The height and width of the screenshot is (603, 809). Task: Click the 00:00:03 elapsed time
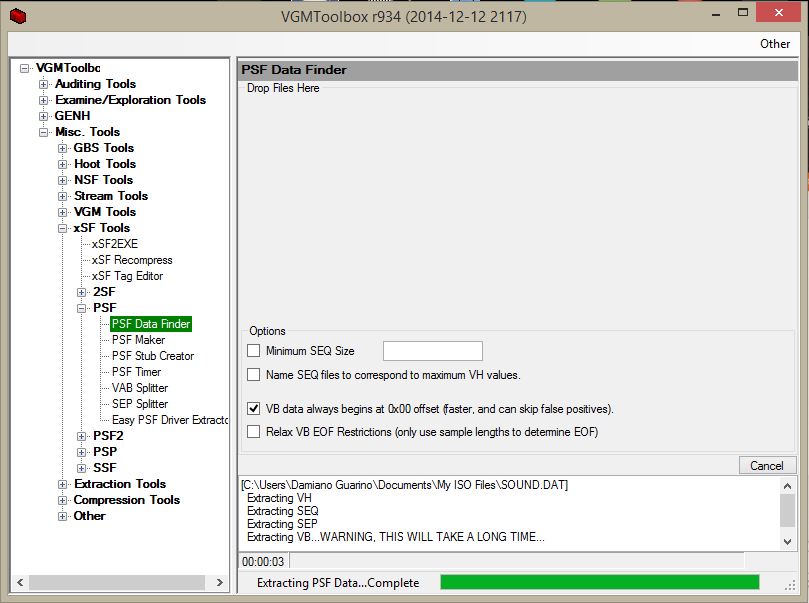tap(263, 561)
